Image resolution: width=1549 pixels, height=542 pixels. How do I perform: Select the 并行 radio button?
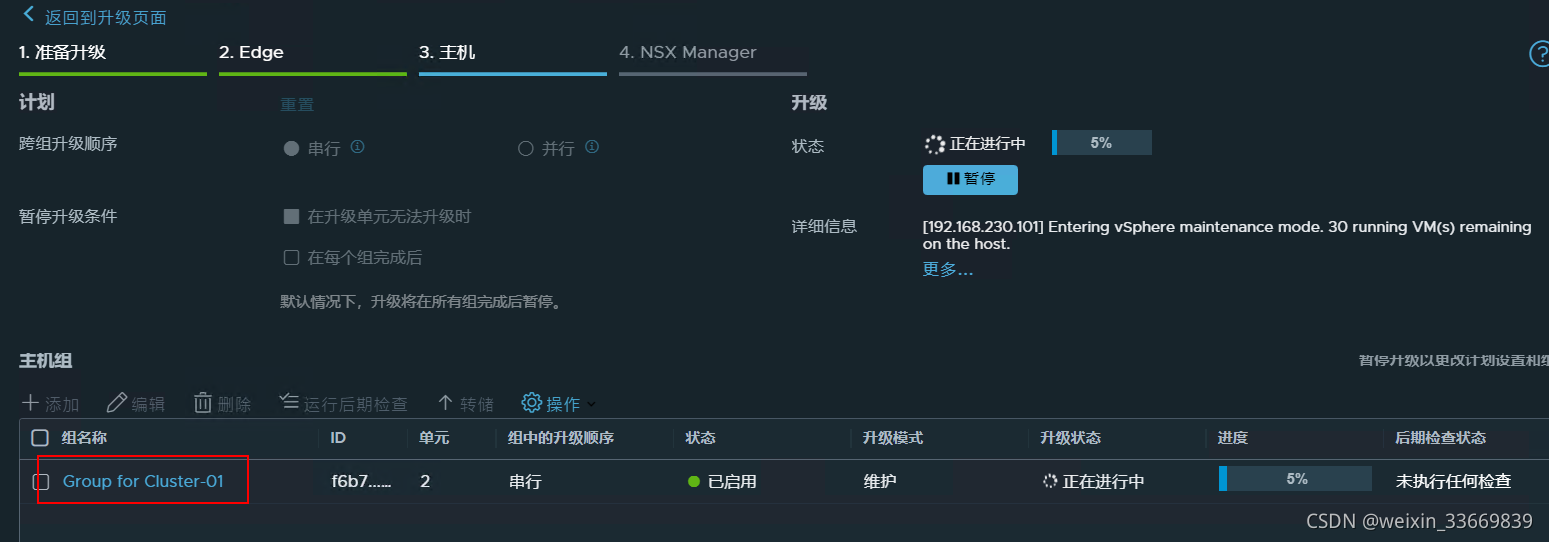tap(526, 148)
